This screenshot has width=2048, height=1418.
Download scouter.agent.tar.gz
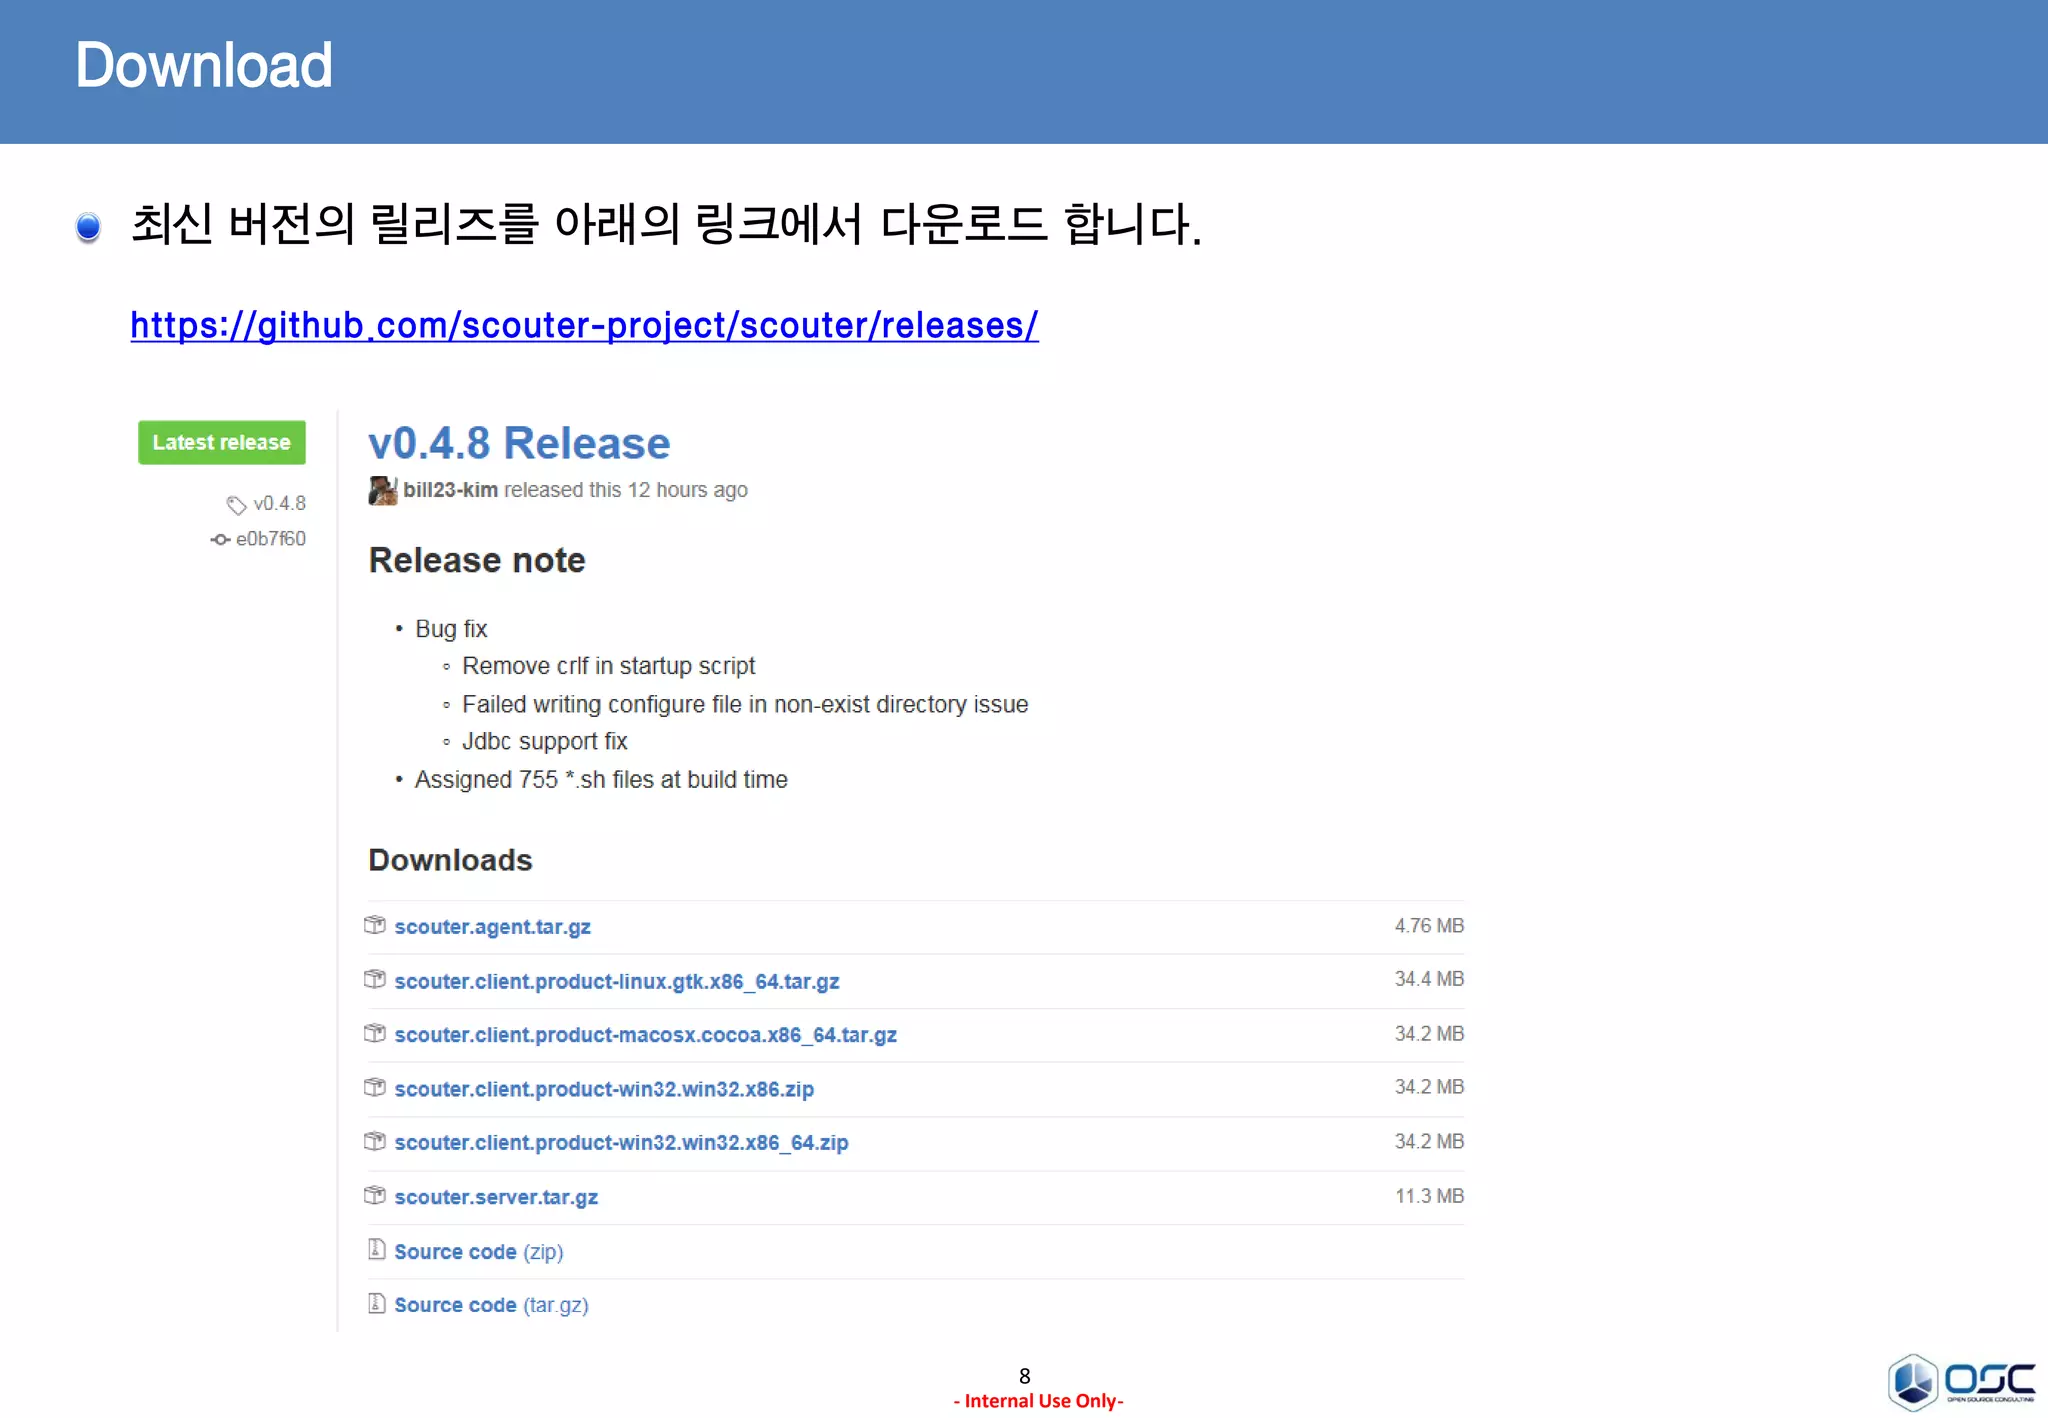tap(492, 927)
